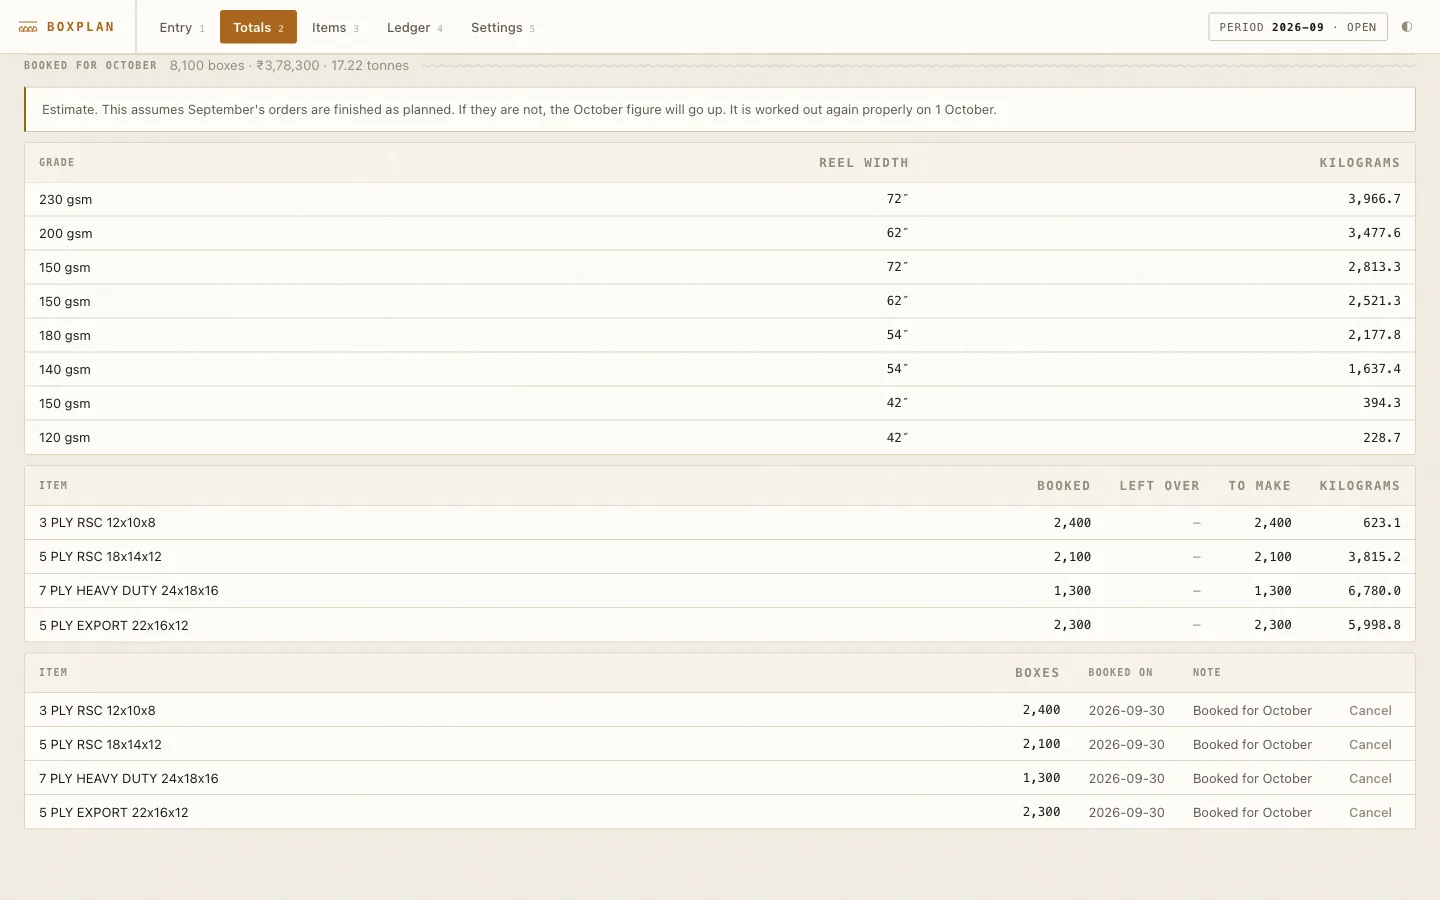This screenshot has width=1440, height=900.
Task: Click the BOXES column header
Action: click(x=1037, y=673)
